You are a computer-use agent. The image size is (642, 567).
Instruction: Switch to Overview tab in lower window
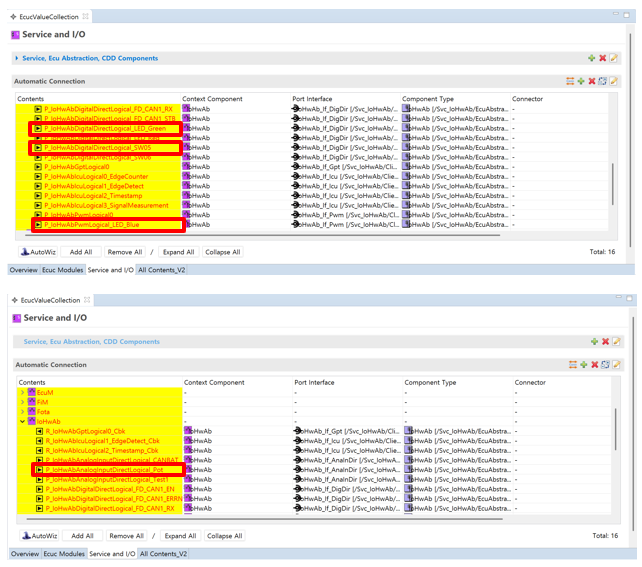point(25,553)
